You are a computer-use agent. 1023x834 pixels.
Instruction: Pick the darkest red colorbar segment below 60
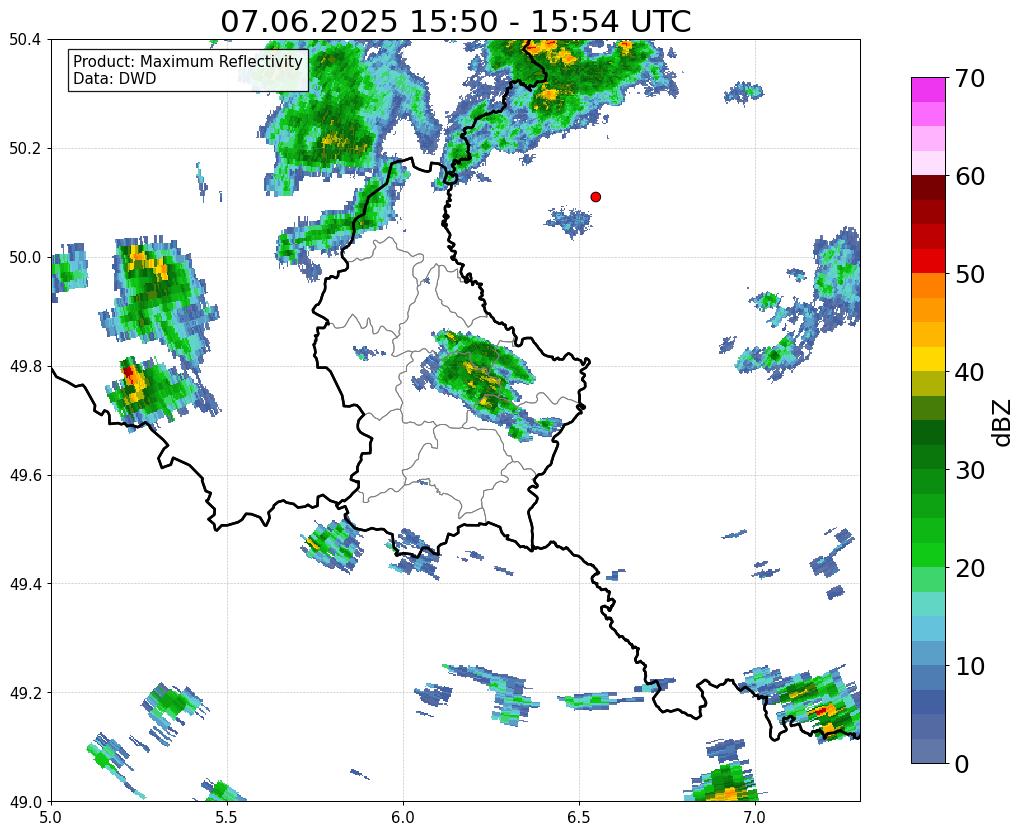click(928, 188)
